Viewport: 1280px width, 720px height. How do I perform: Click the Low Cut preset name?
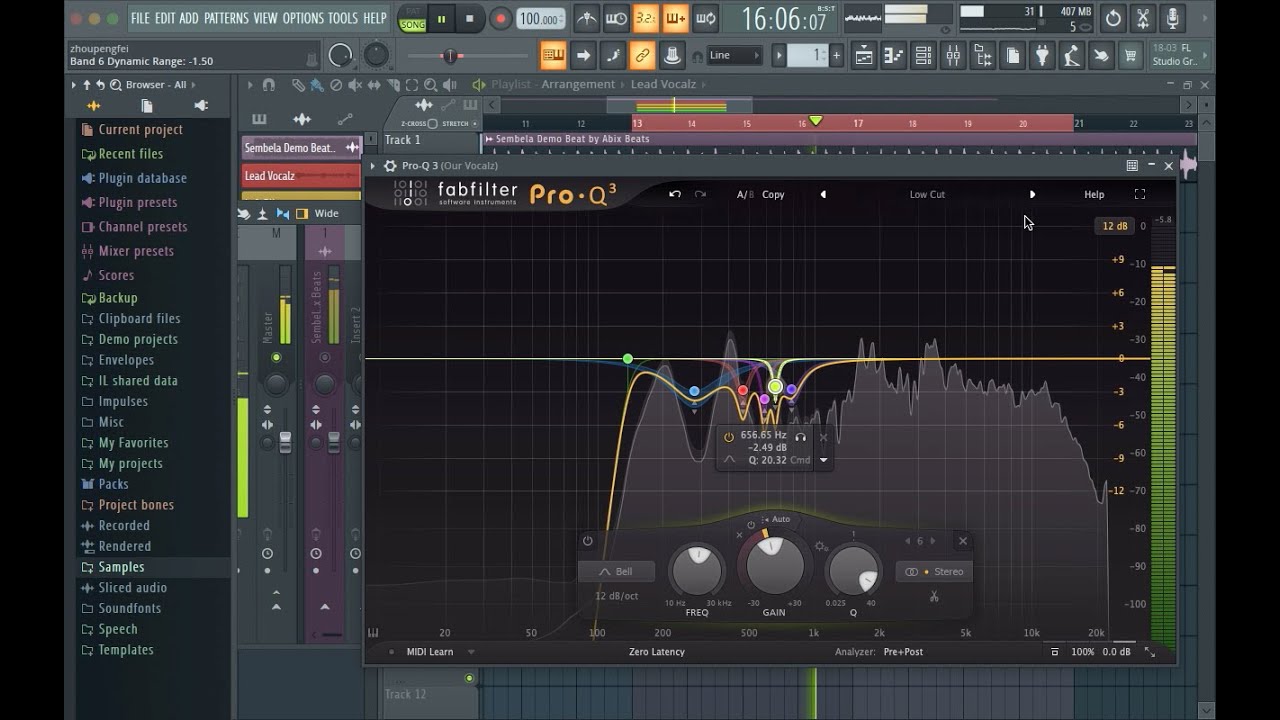coord(927,194)
